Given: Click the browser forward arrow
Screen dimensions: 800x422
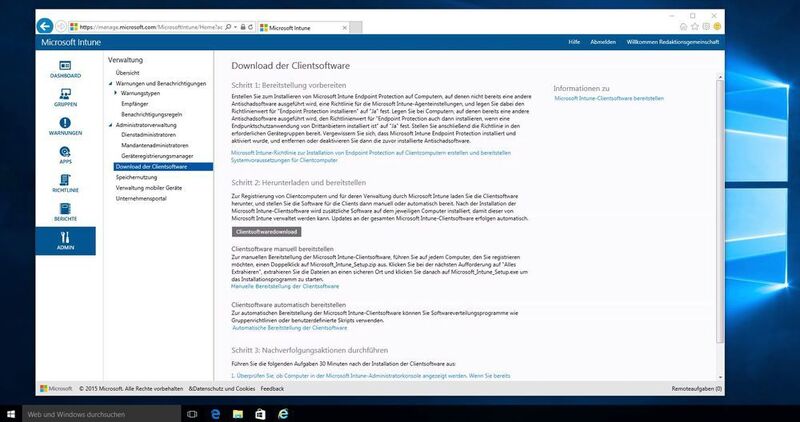Looking at the screenshot, I should pos(61,27).
